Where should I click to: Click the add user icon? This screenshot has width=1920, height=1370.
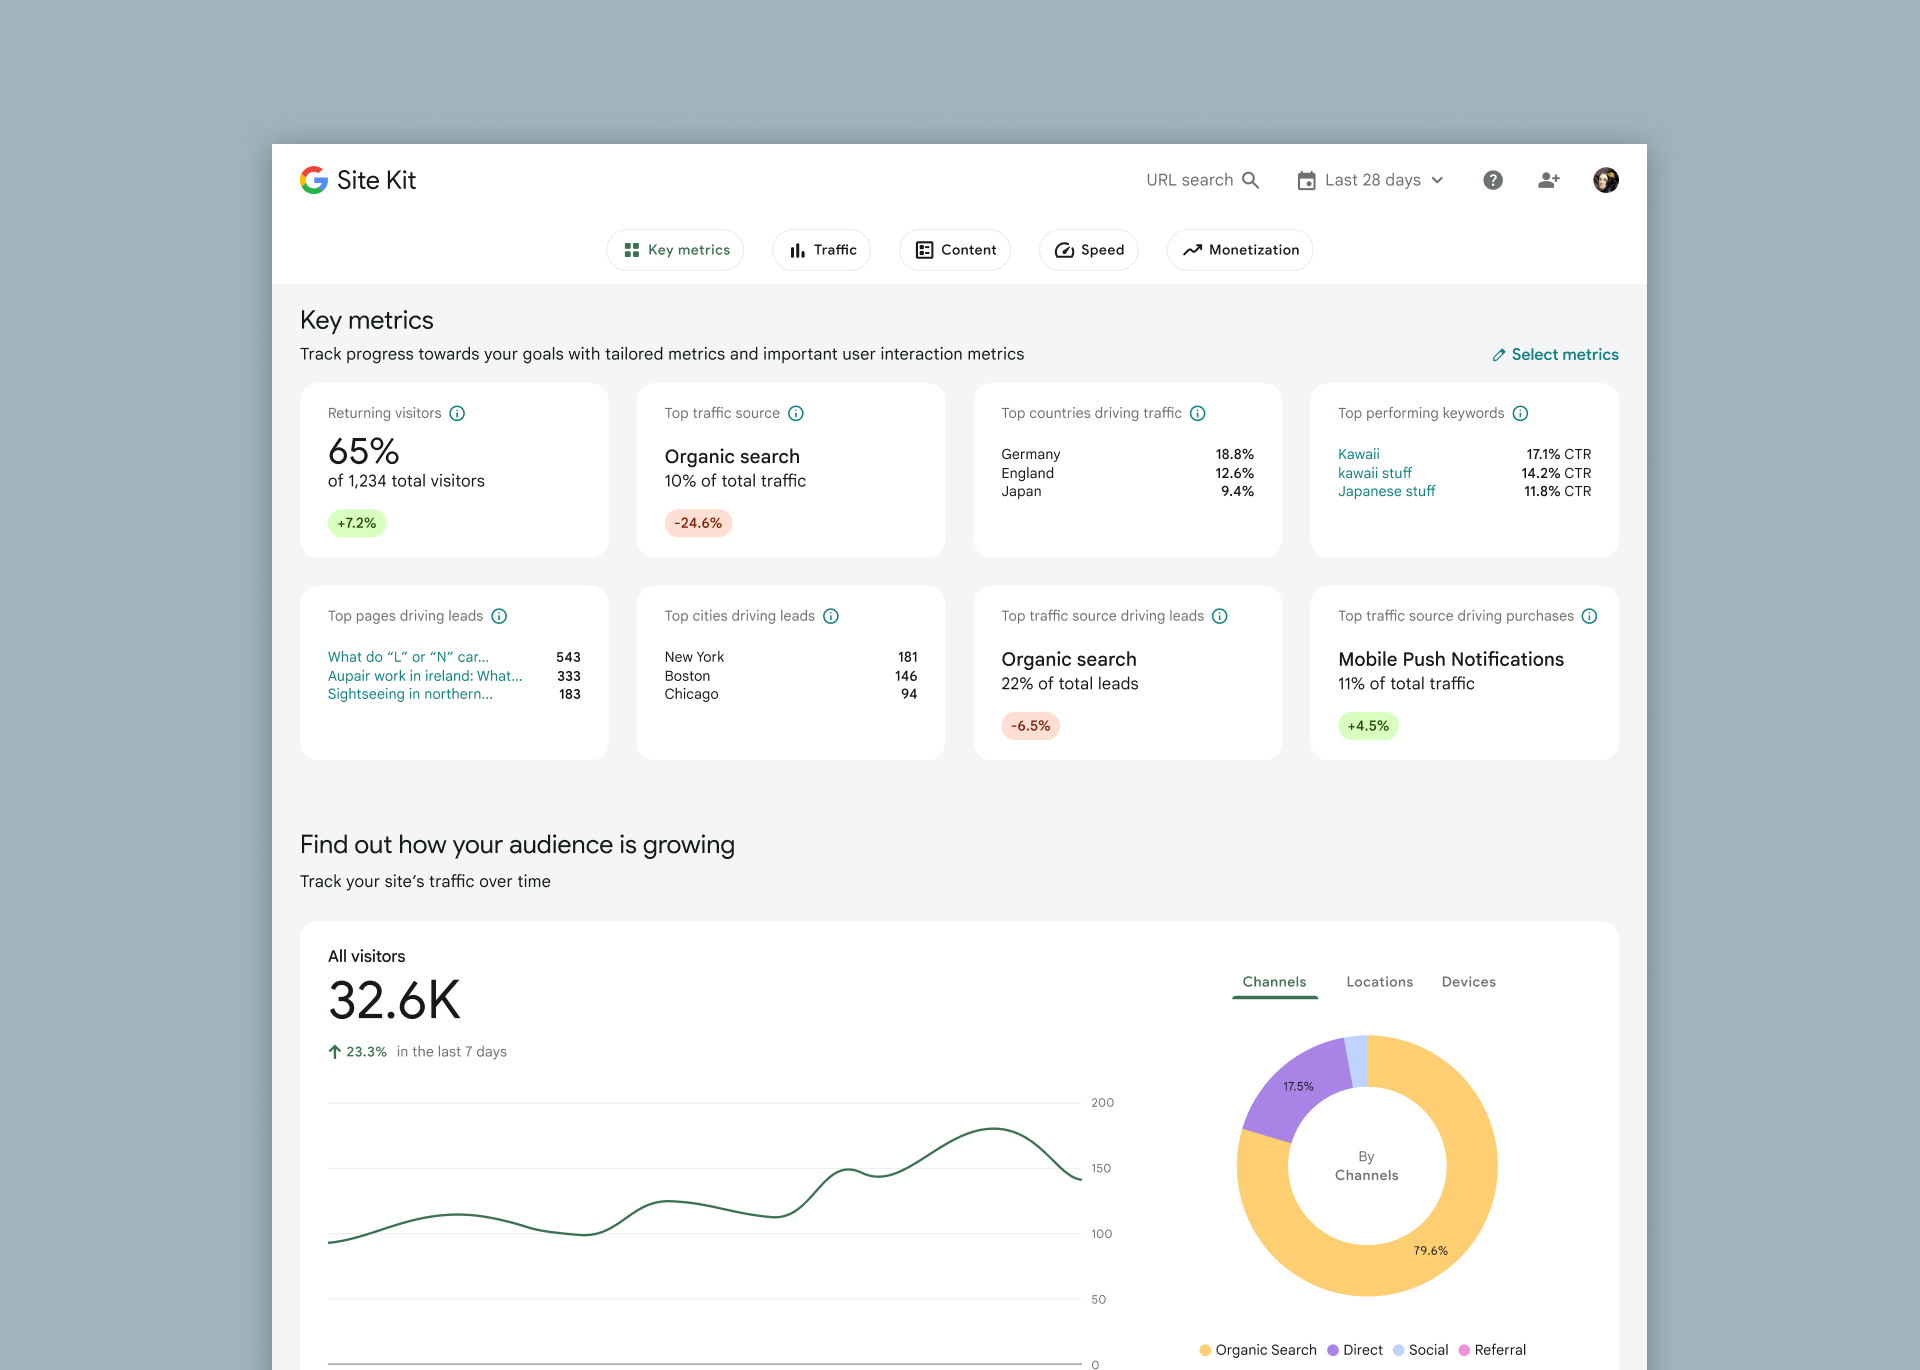click(1548, 180)
